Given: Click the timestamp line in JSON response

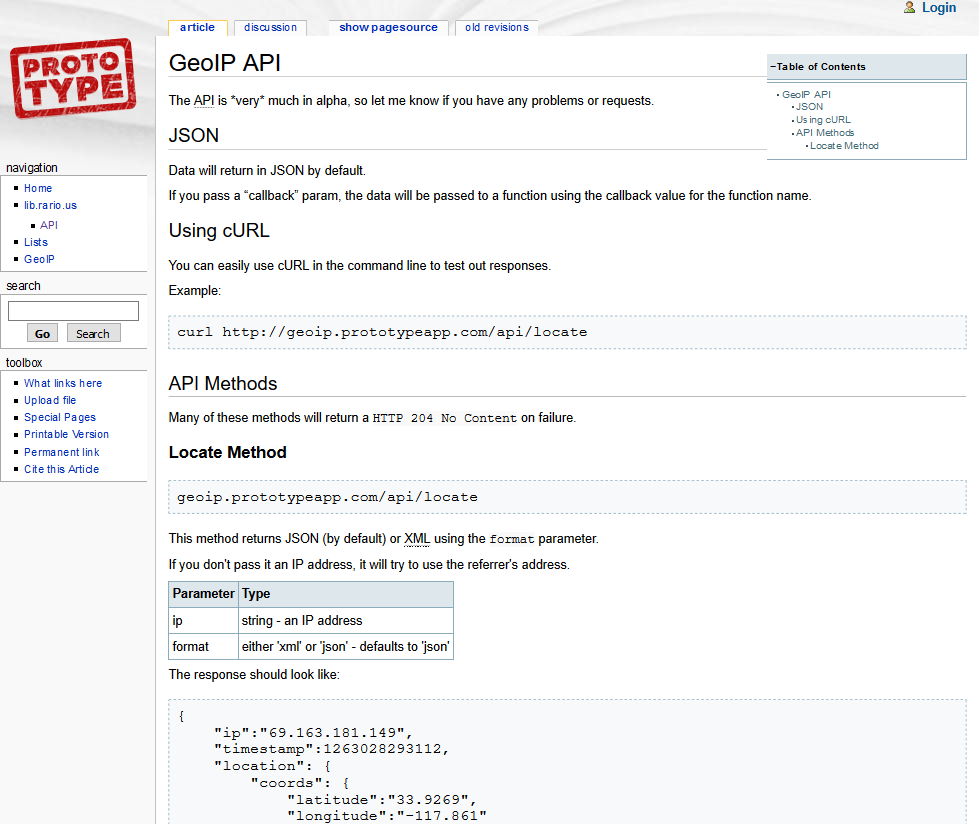Looking at the screenshot, I should (331, 749).
